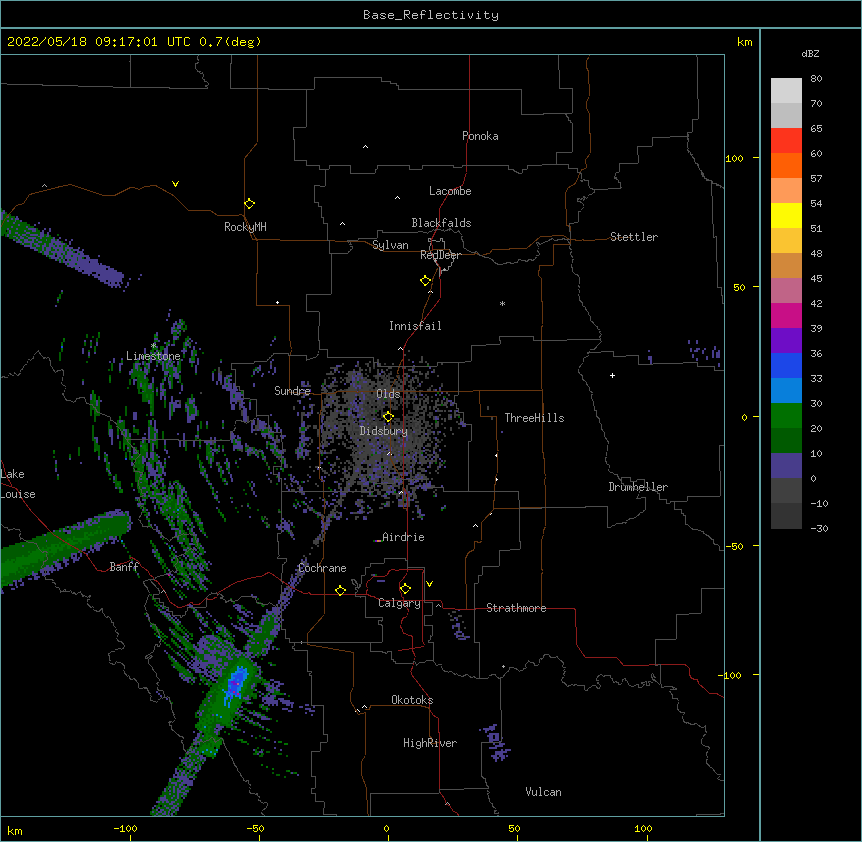Click the yellow diamond marker near RockyMH
The image size is (862, 842).
tap(250, 204)
